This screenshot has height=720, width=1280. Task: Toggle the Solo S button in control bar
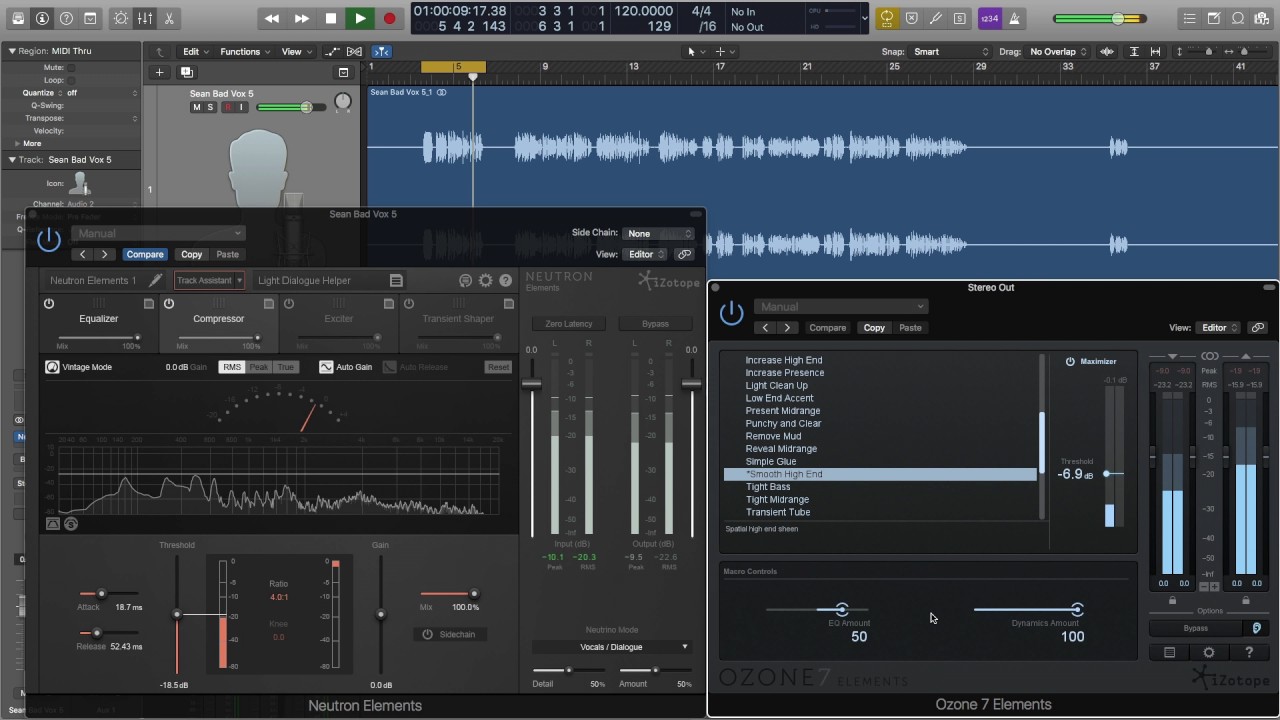959,18
